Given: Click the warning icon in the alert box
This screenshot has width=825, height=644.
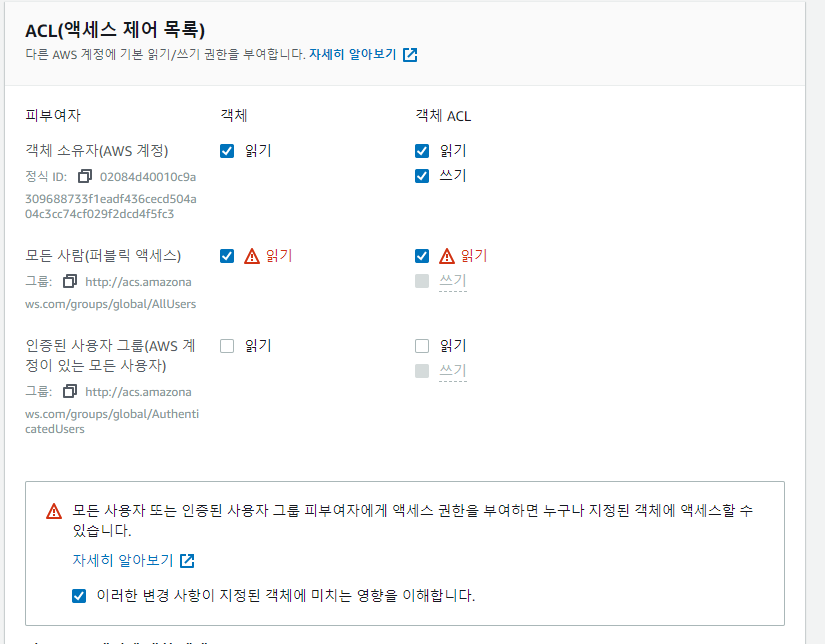Looking at the screenshot, I should tap(54, 511).
